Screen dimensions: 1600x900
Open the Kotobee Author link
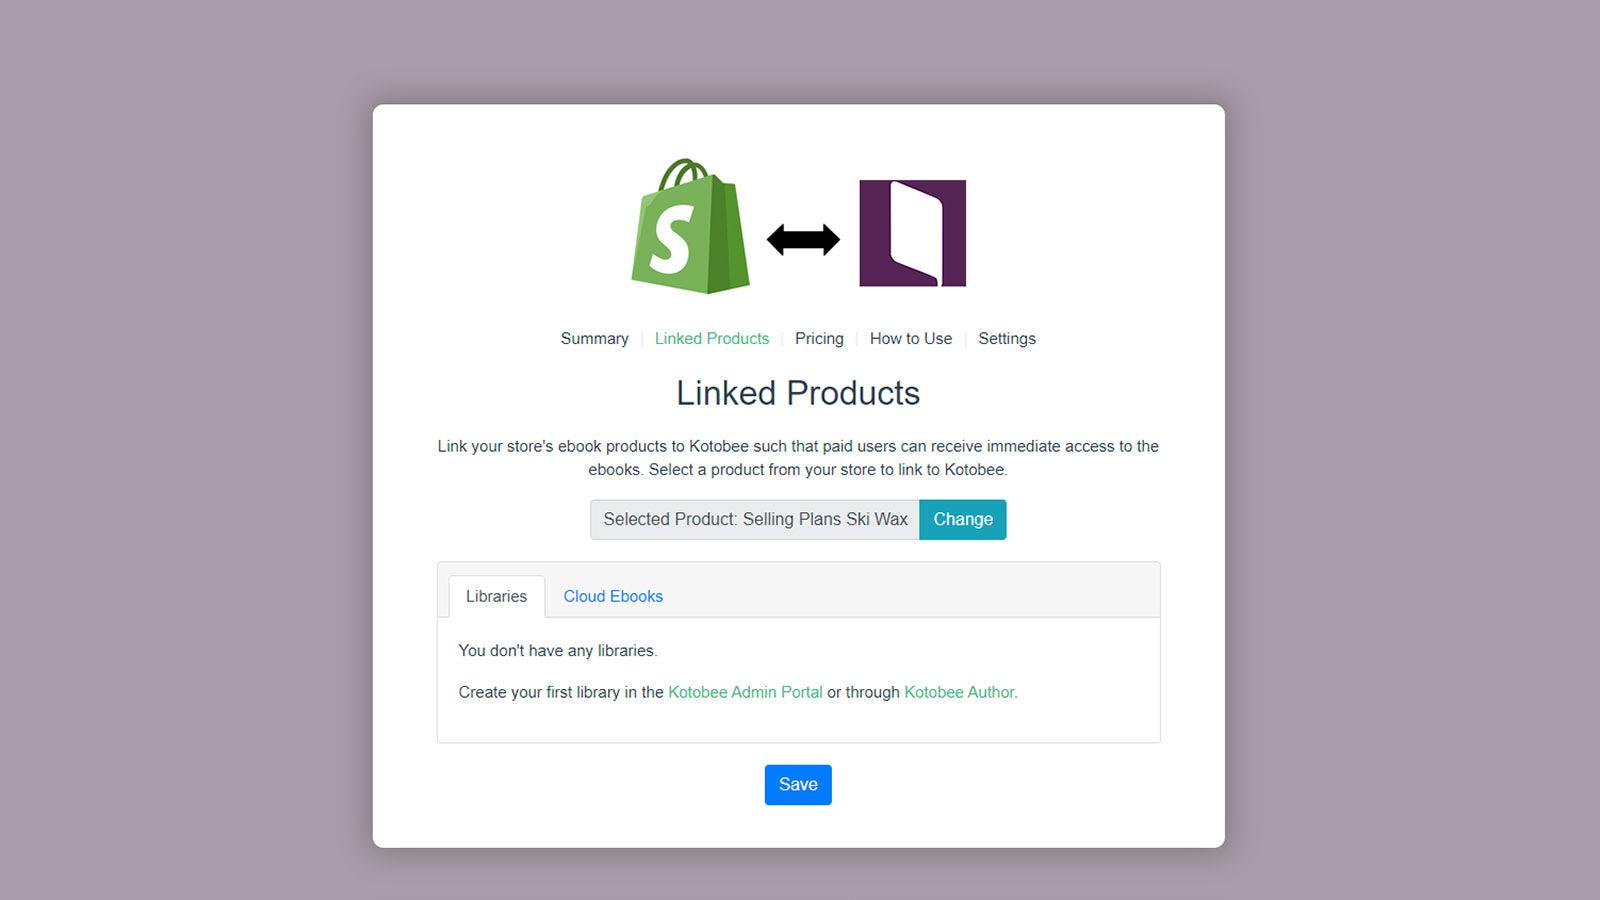[x=958, y=692]
